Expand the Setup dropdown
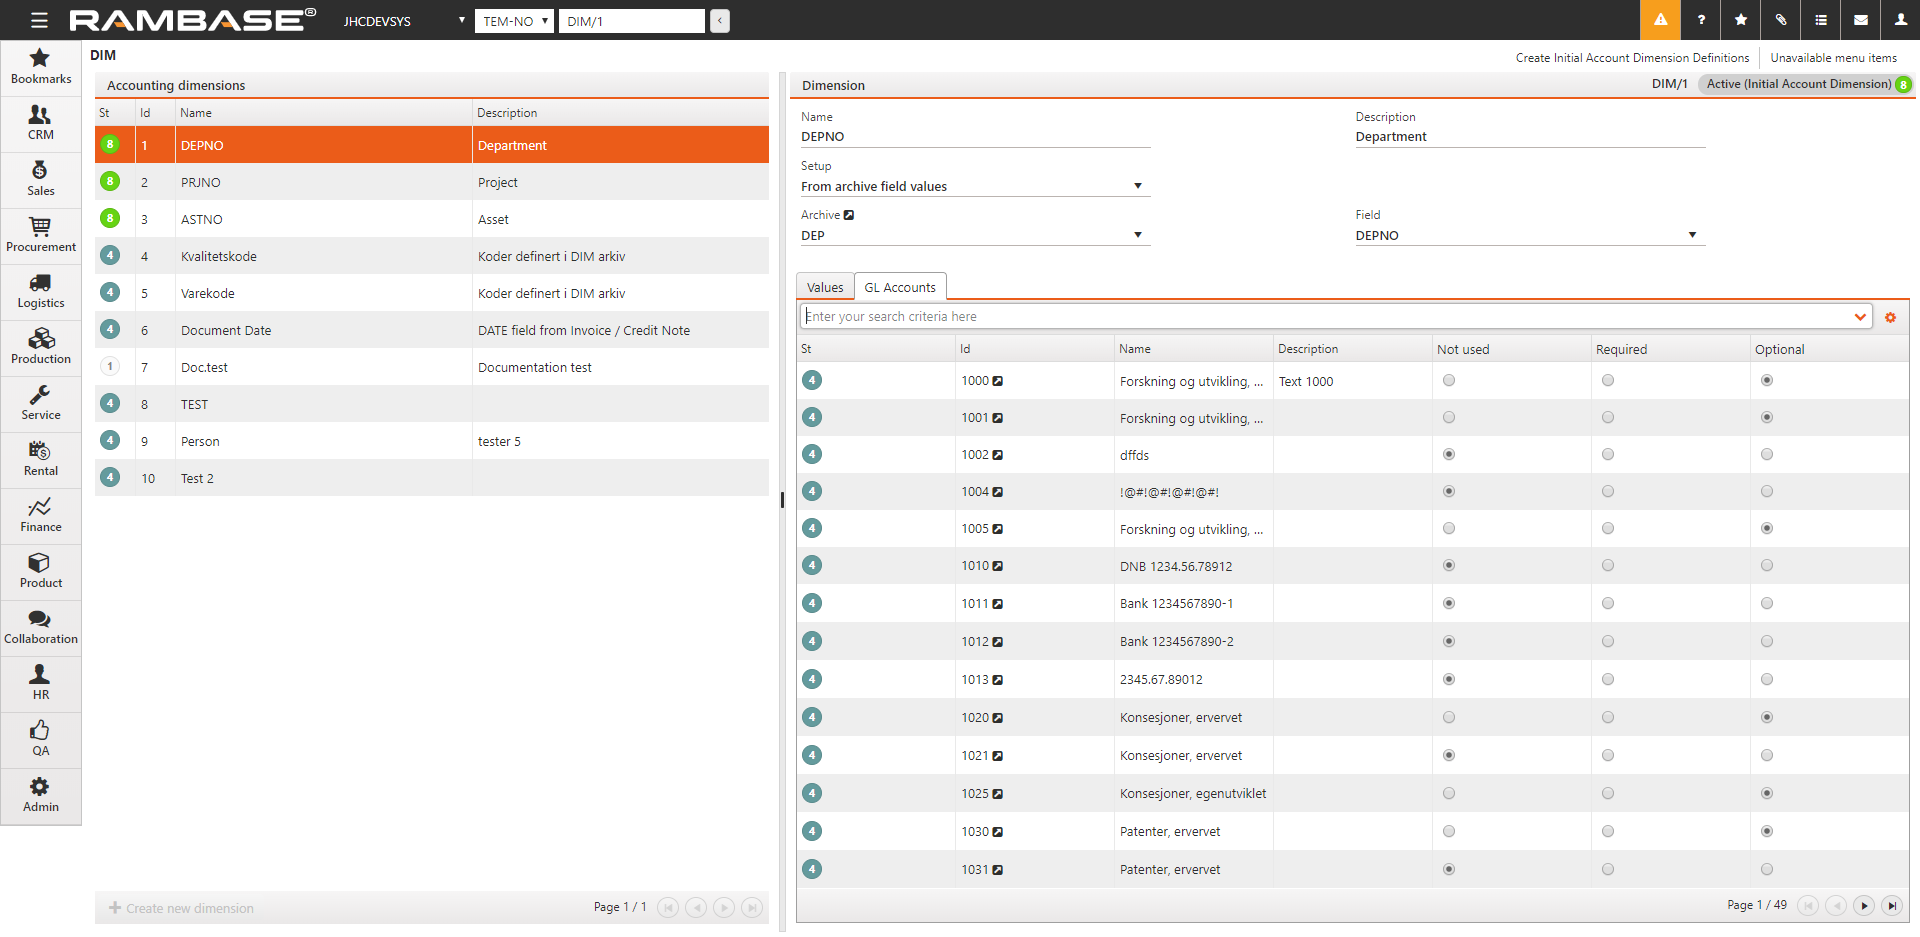Viewport: 1920px width, 937px height. (1137, 186)
